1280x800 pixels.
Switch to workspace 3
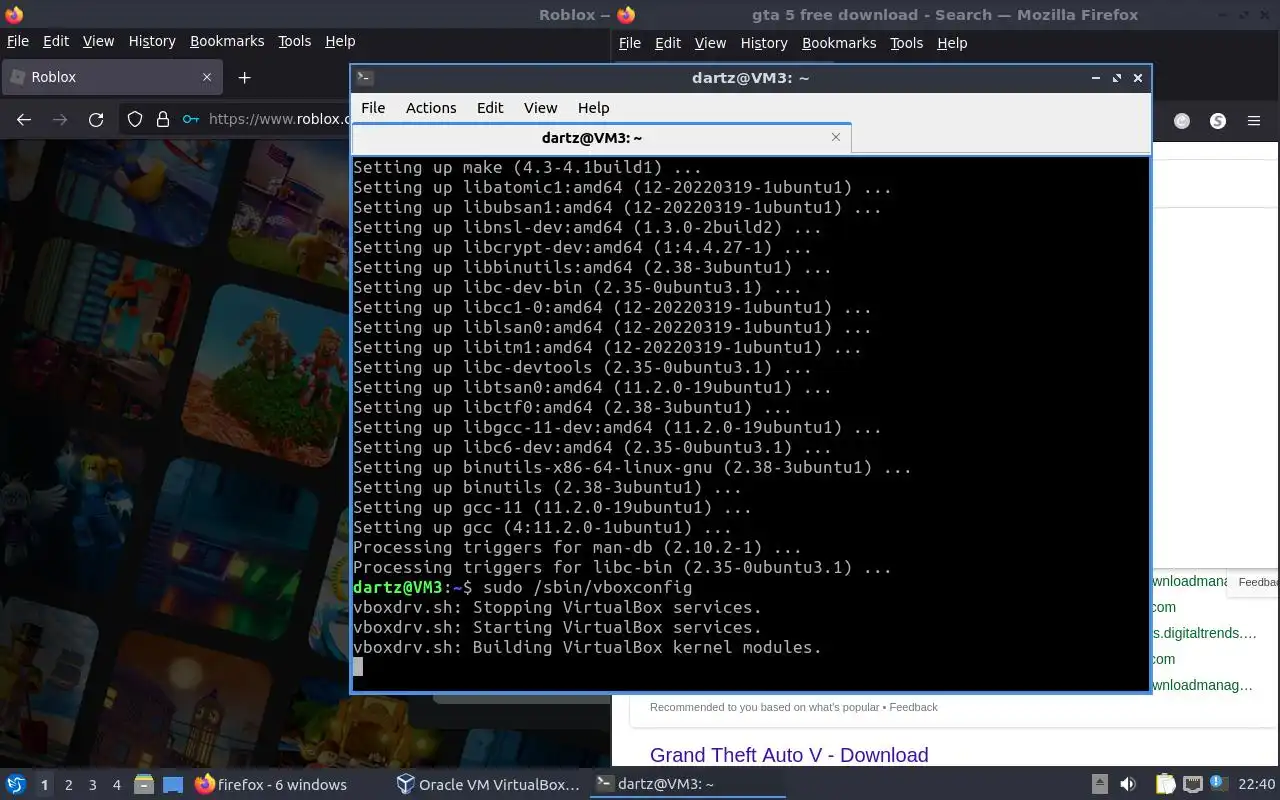(92, 785)
